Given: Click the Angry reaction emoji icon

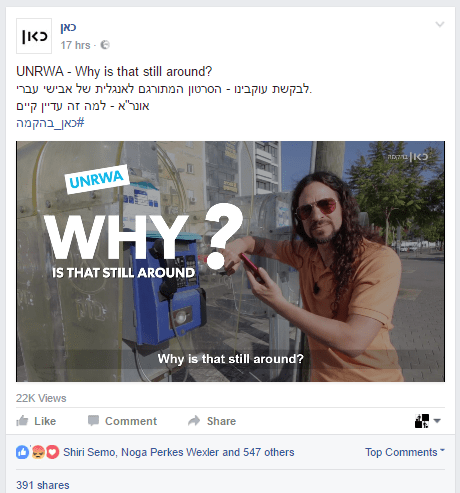Looking at the screenshot, I should pyautogui.click(x=38, y=452).
